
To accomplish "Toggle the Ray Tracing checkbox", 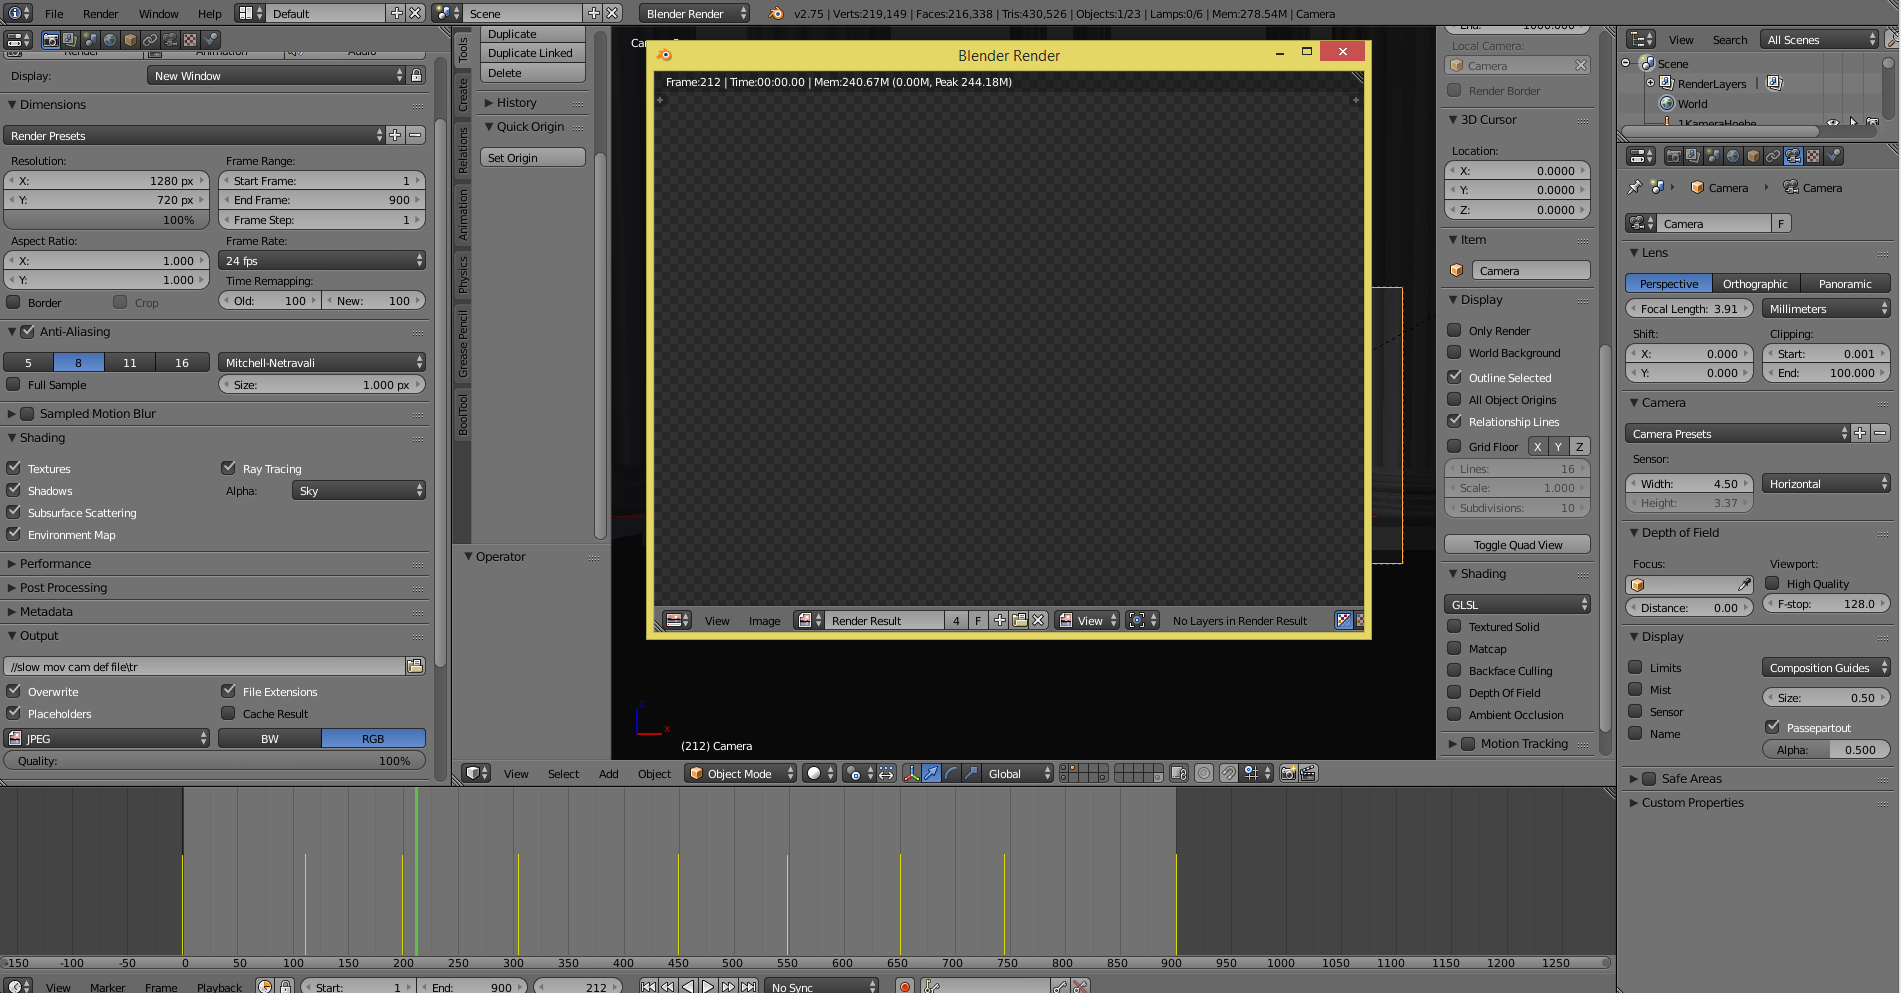I will tap(228, 468).
